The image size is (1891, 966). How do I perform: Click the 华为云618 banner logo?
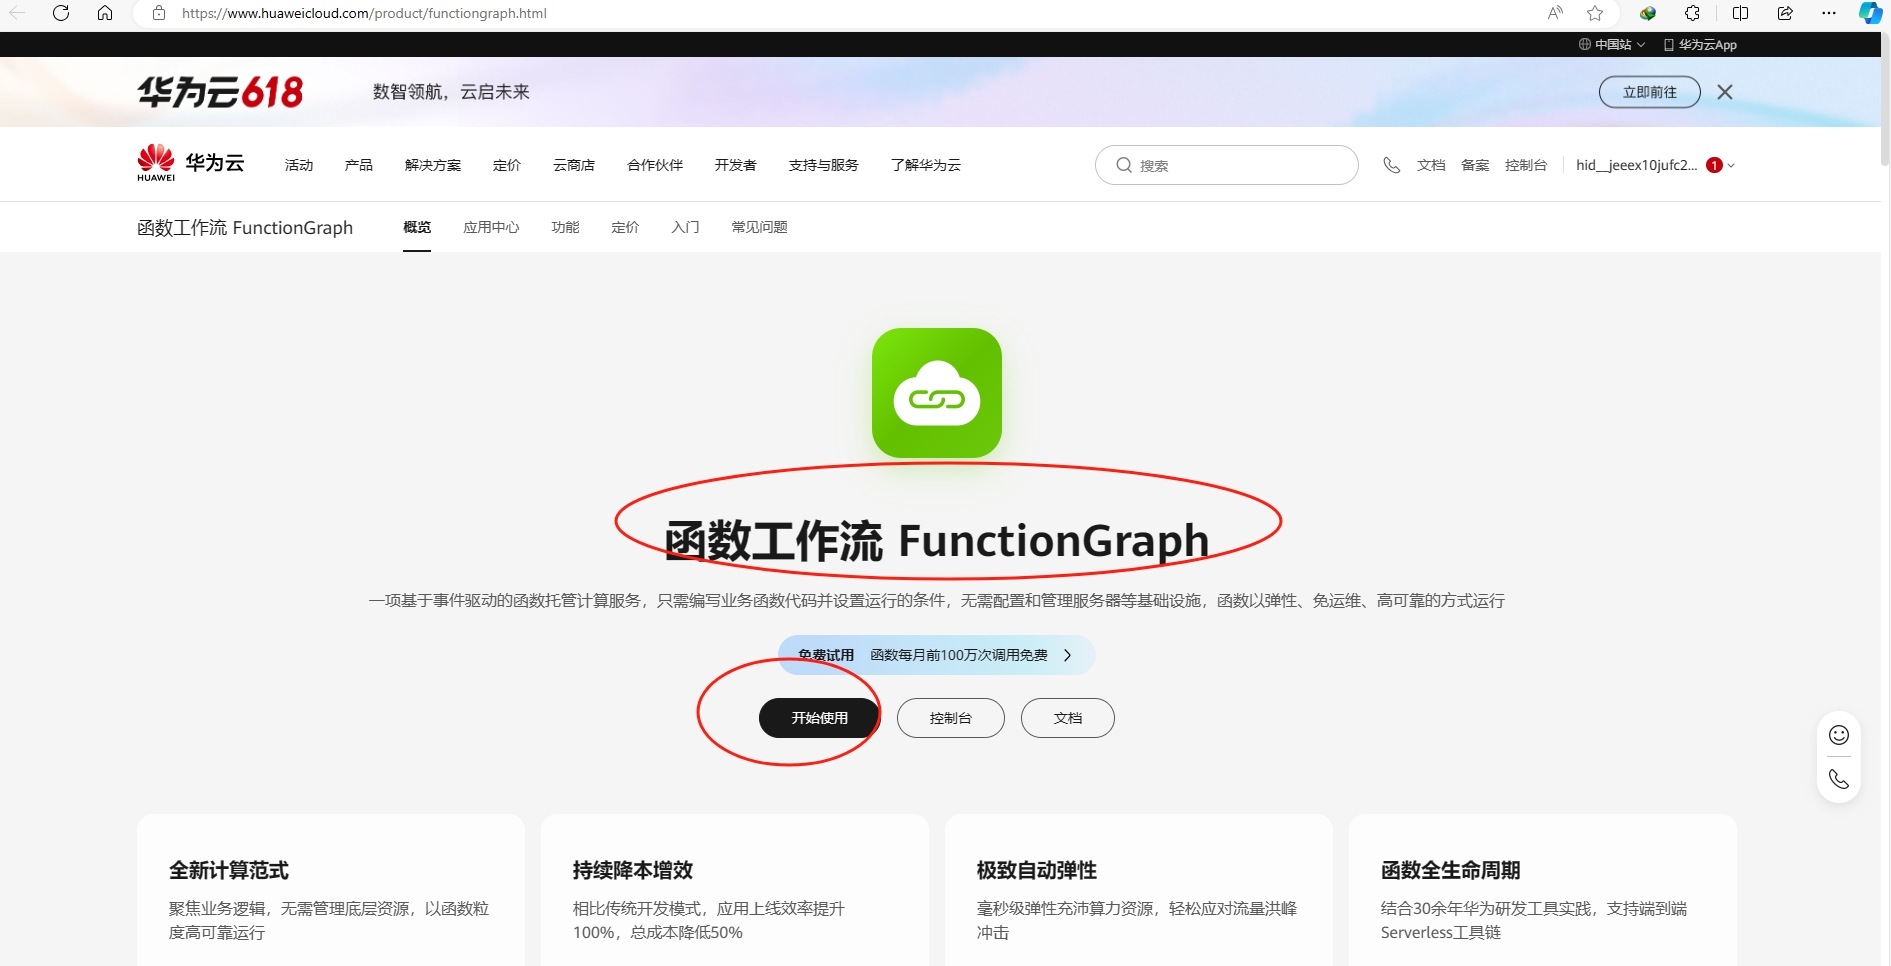pyautogui.click(x=220, y=92)
